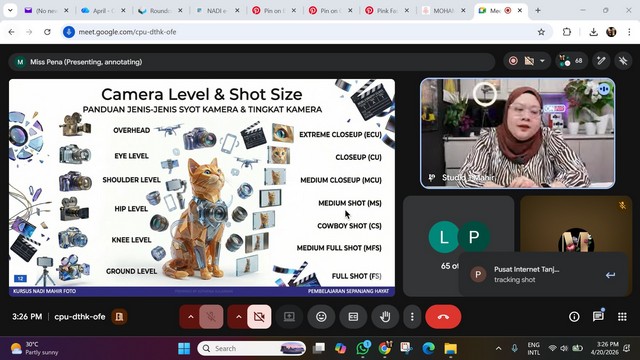Image resolution: width=640 pixels, height=360 pixels.
Task: Click the Raise hand icon
Action: tap(385, 316)
